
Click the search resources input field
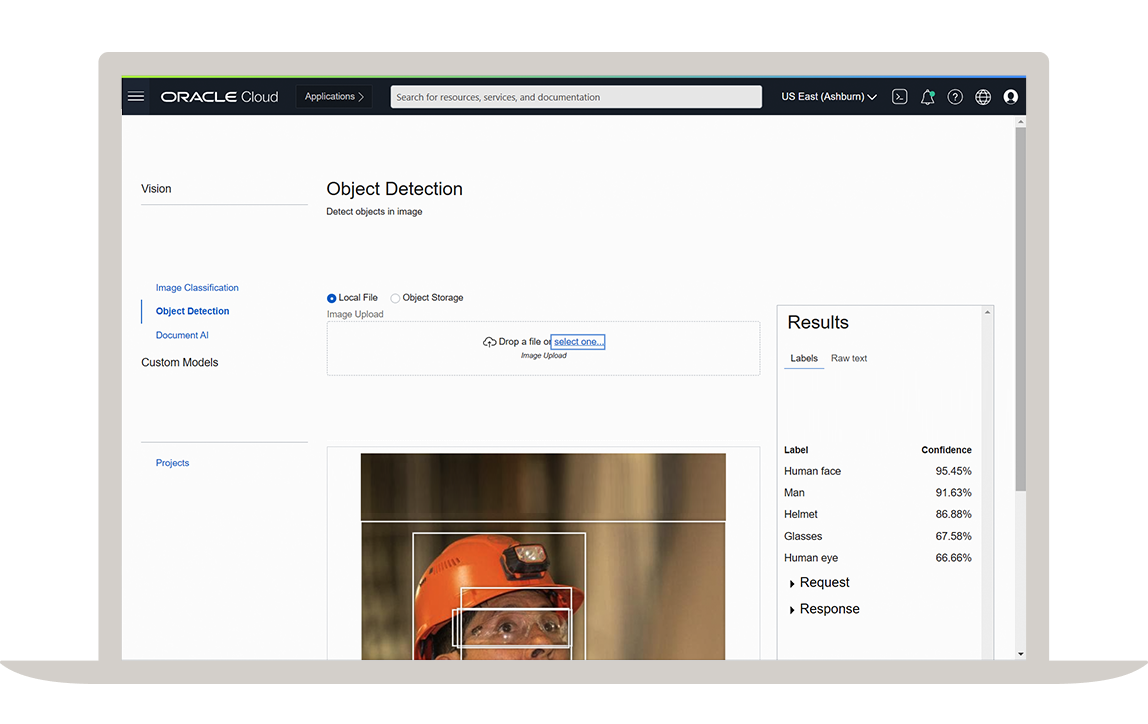coord(575,97)
